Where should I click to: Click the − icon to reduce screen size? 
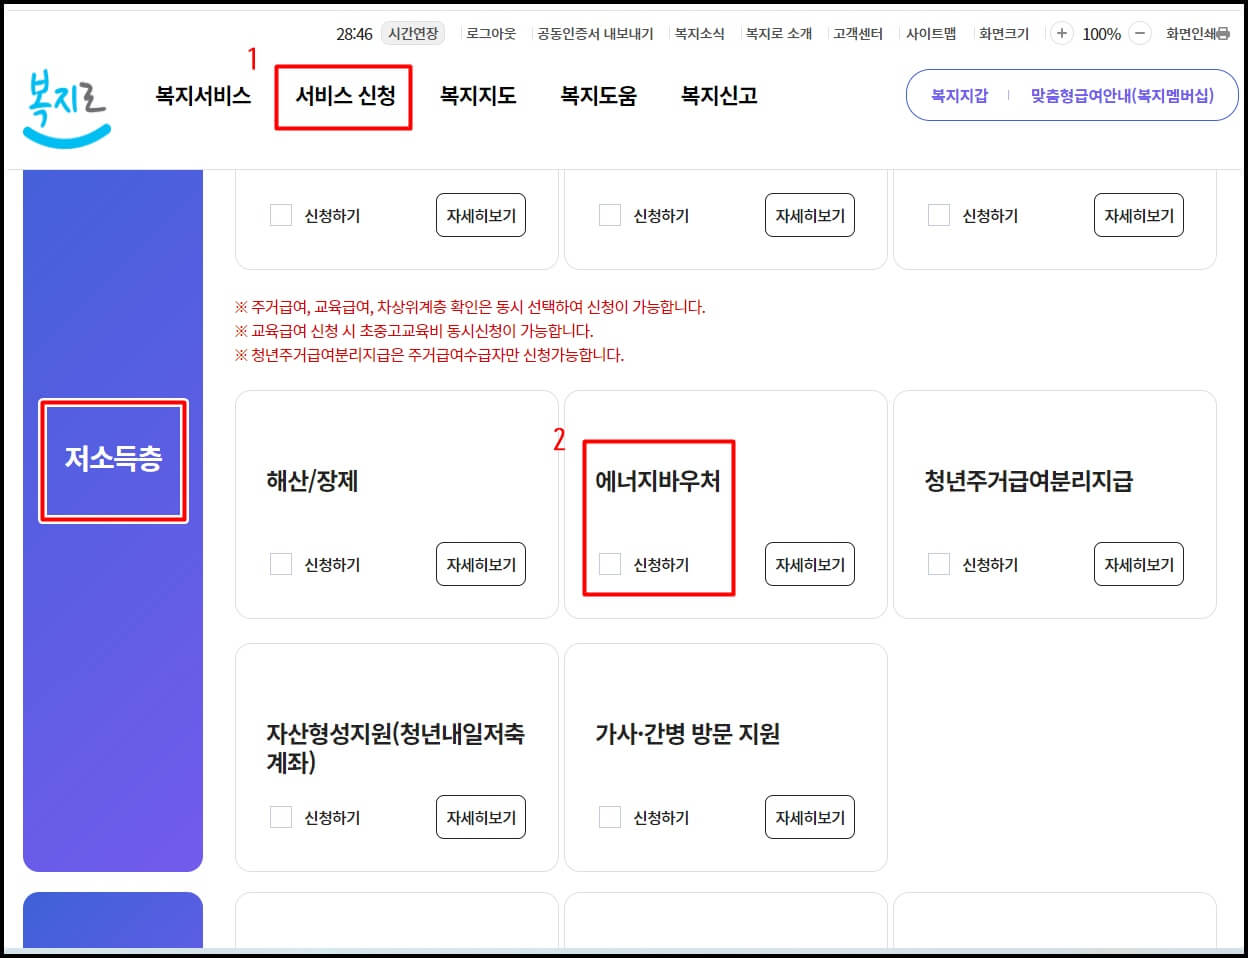[x=1139, y=32]
